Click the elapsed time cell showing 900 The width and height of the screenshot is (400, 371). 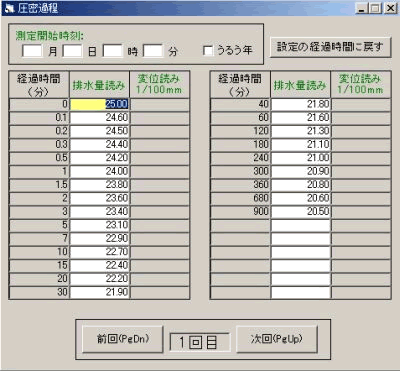click(240, 212)
